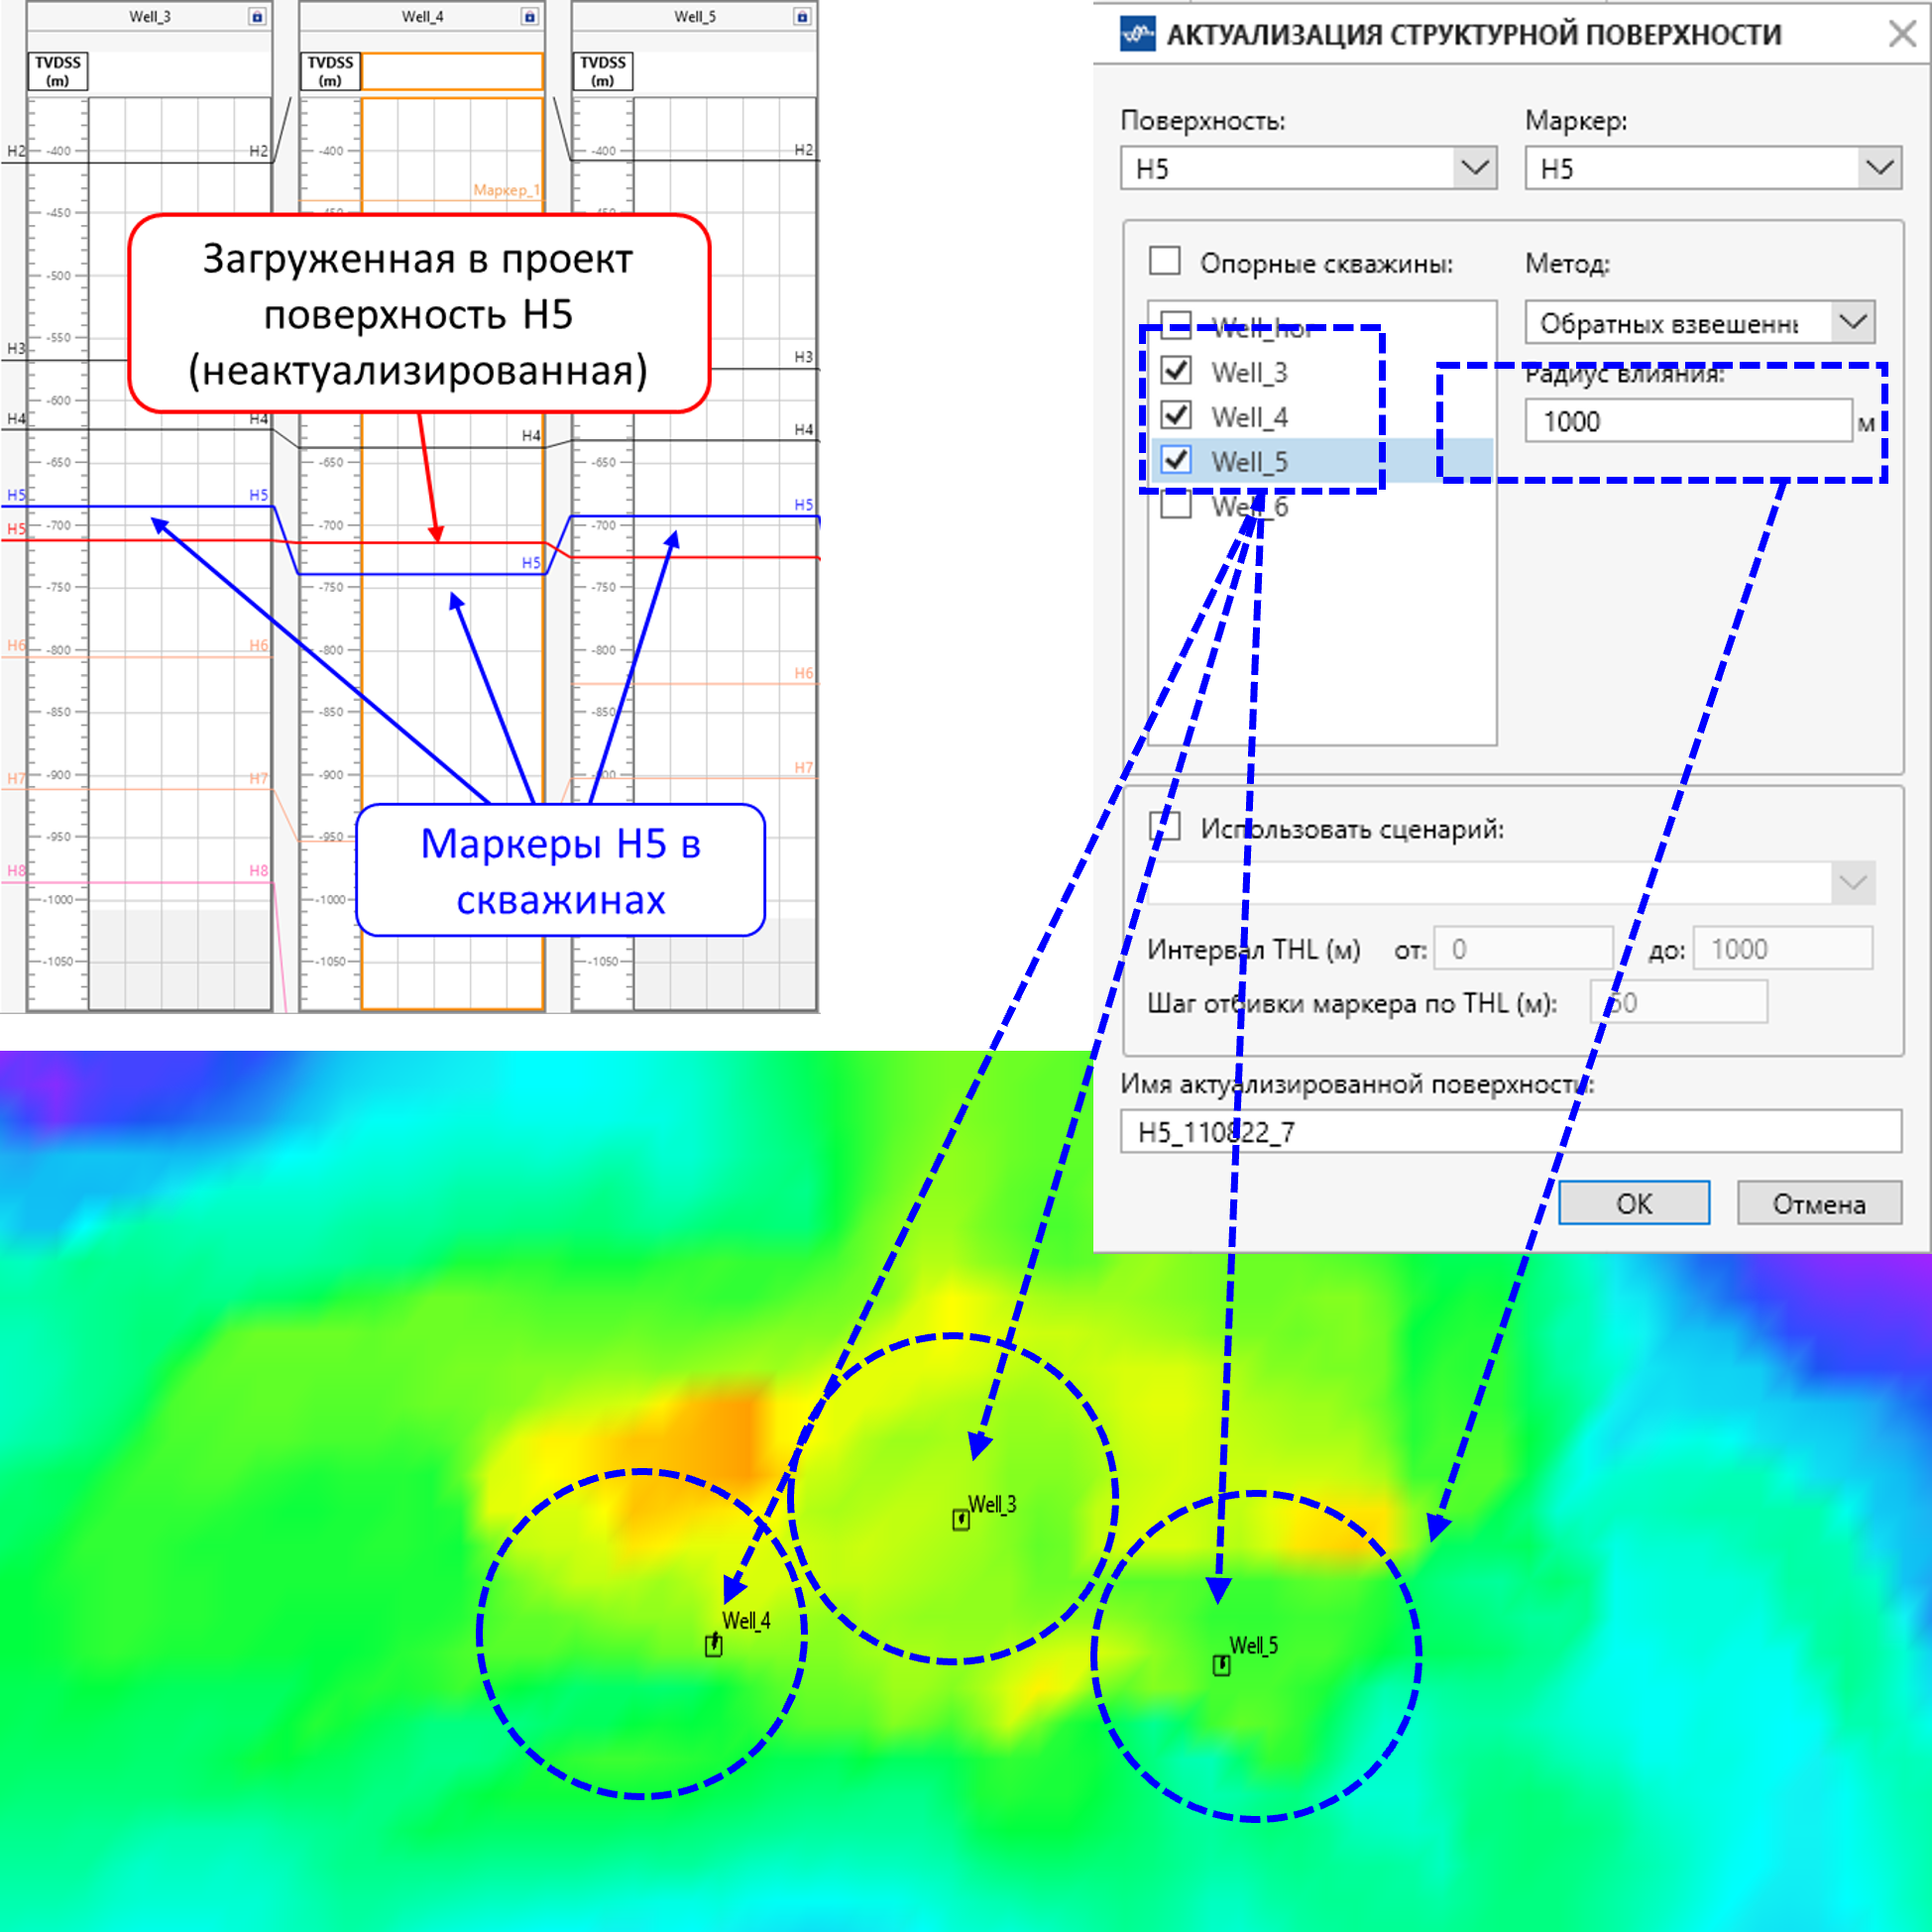The height and width of the screenshot is (1932, 1932).
Task: Focus the actualized surface name field
Action: pyautogui.click(x=1511, y=1132)
